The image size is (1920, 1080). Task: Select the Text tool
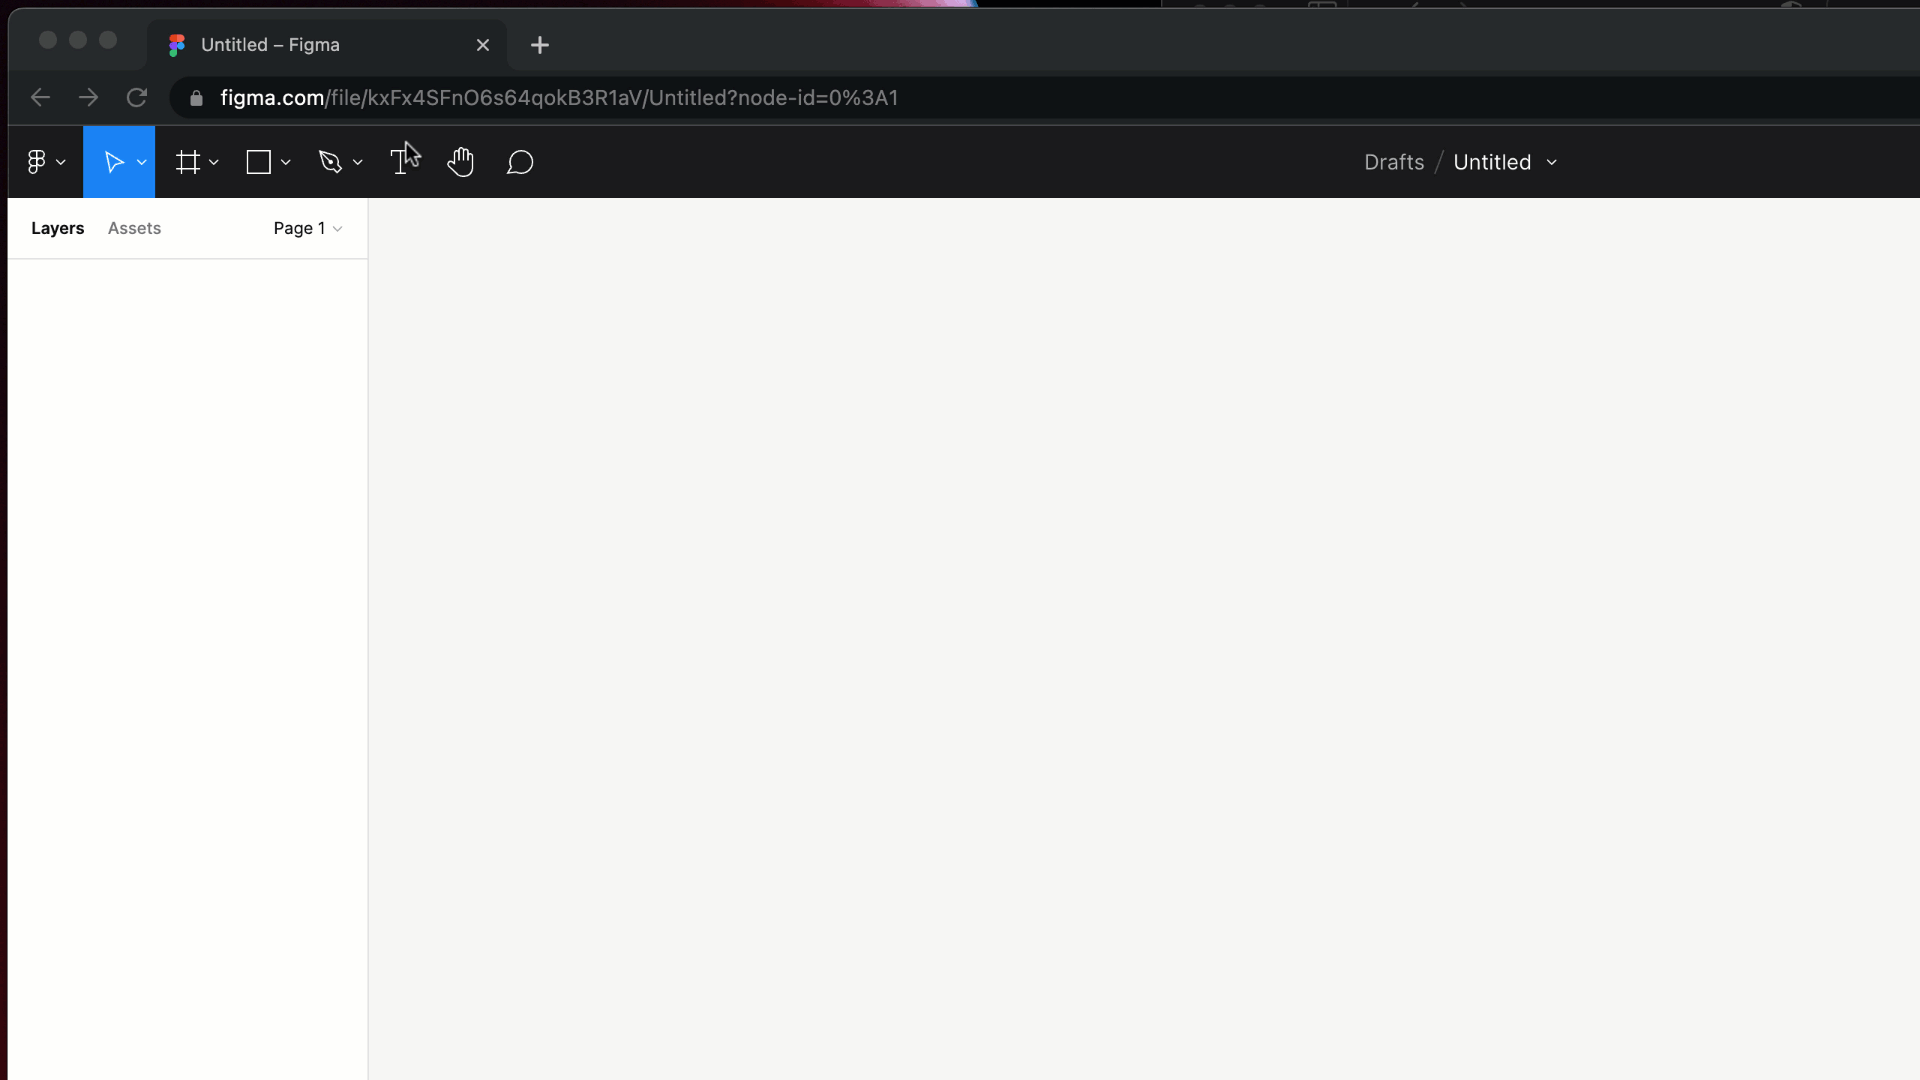[402, 161]
